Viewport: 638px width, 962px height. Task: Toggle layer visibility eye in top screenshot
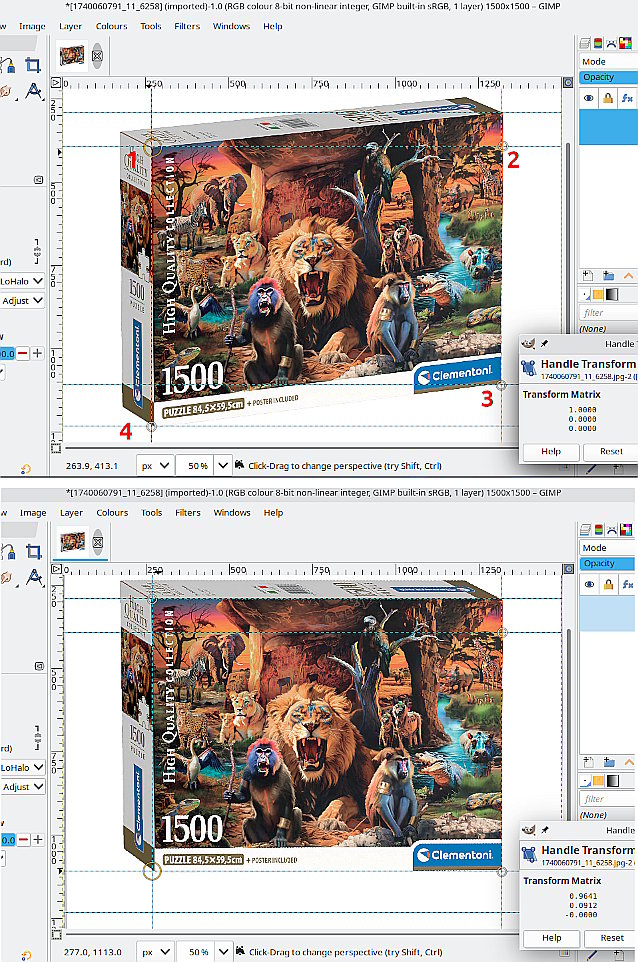[x=589, y=98]
